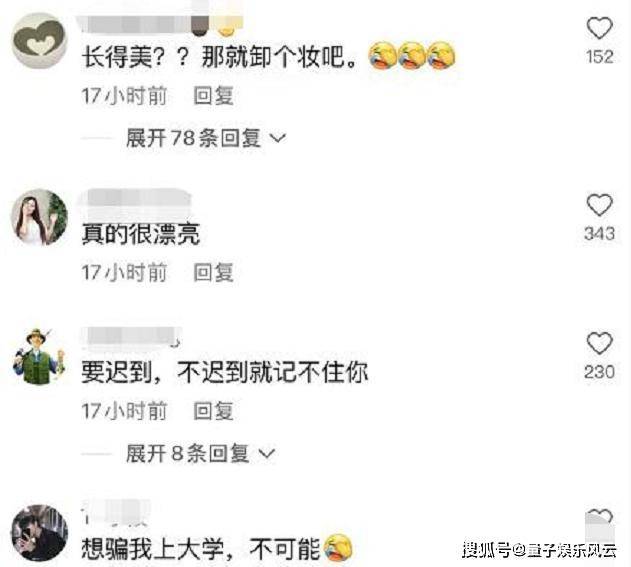This screenshot has width=631, height=567.
Task: Like the '真的很漂亮' comment
Action: [x=600, y=205]
